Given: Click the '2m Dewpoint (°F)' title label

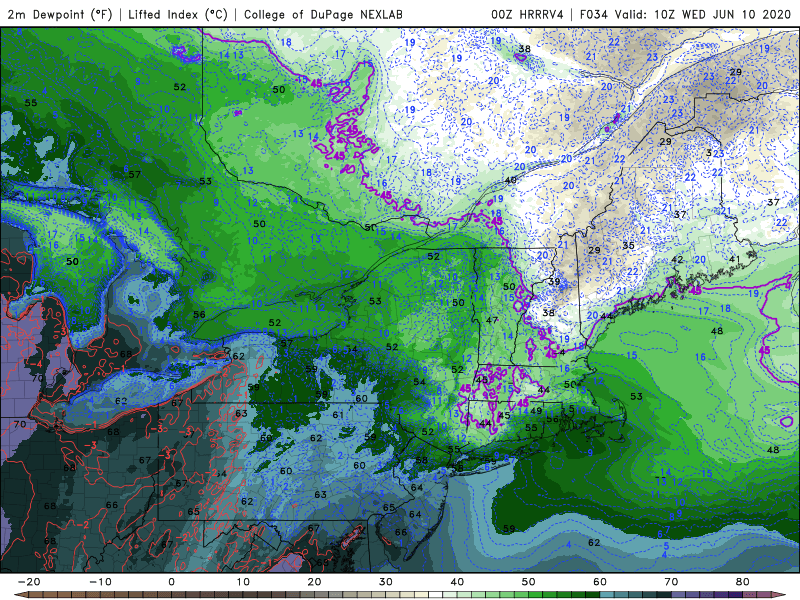Looking at the screenshot, I should tap(60, 14).
